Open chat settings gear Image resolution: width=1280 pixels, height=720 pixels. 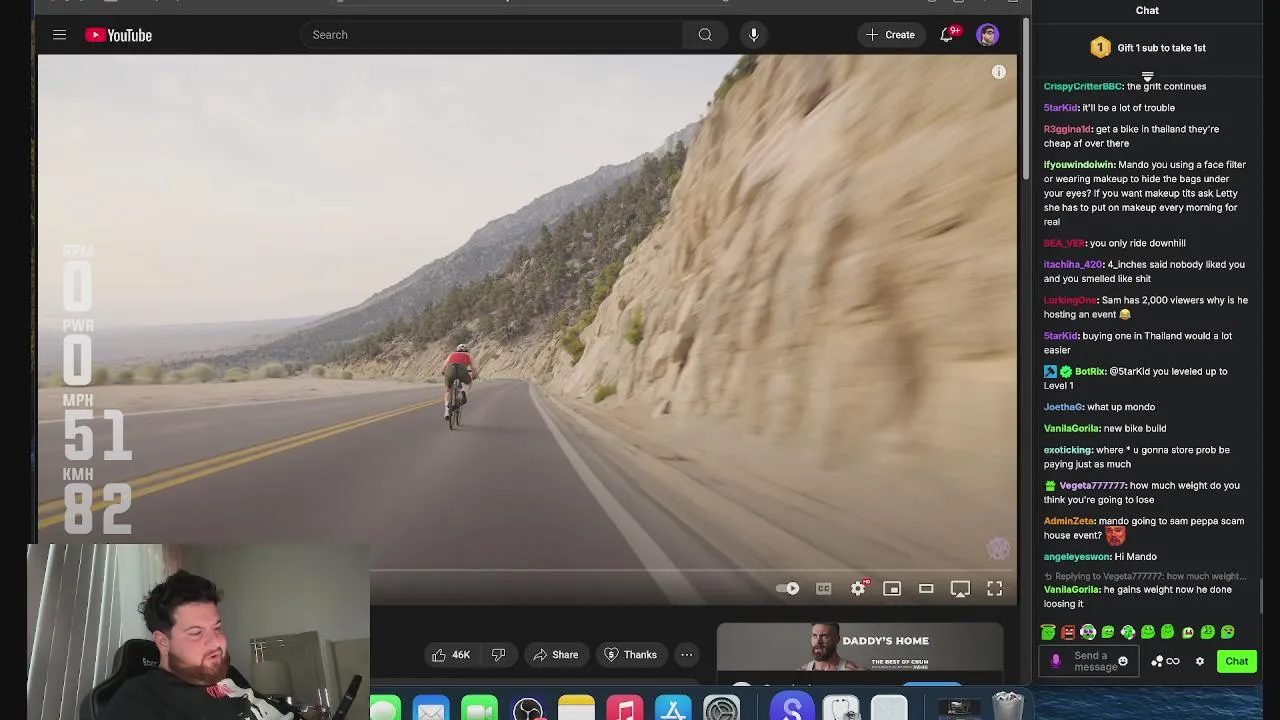[1200, 661]
